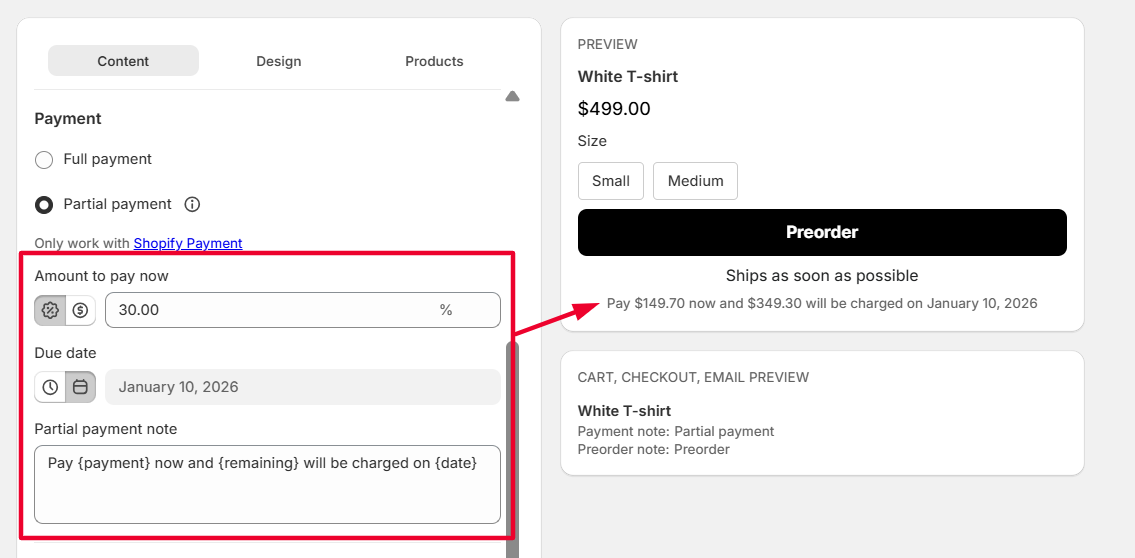Open the January 10, 2026 date field
Screen dimensions: 1135x558
(302, 387)
